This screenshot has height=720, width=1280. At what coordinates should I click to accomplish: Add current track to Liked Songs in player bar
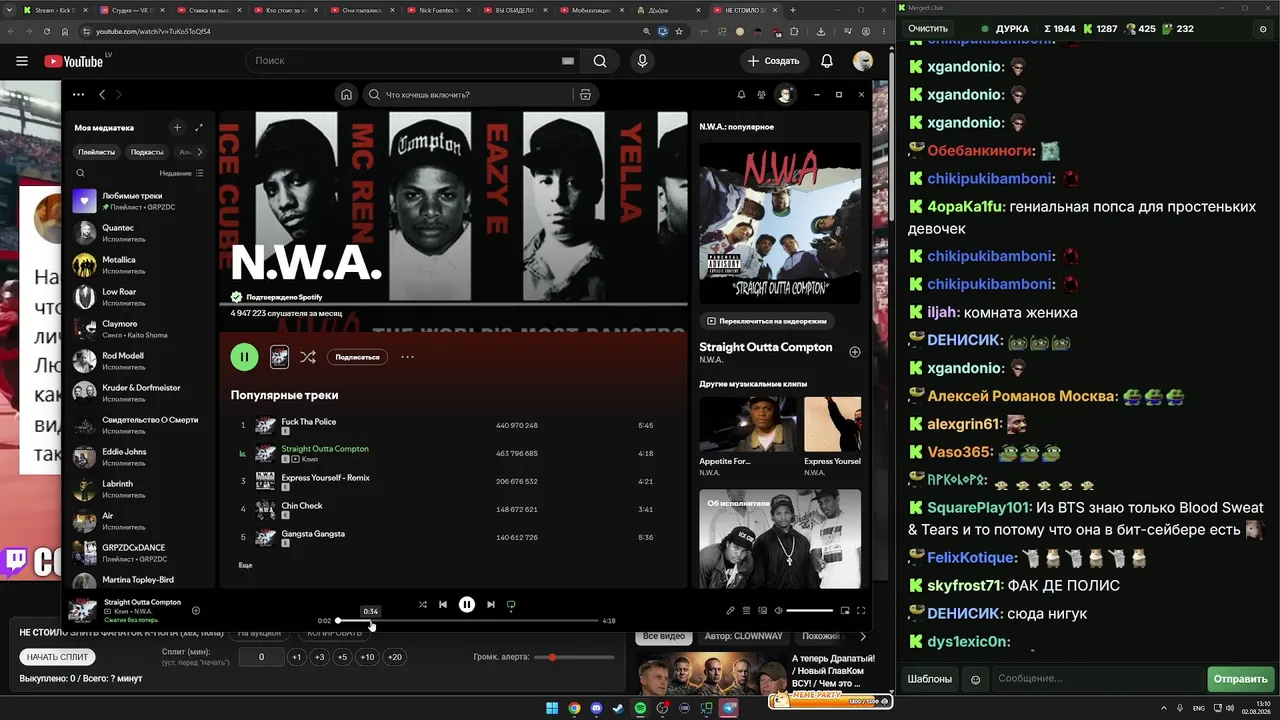click(x=196, y=610)
